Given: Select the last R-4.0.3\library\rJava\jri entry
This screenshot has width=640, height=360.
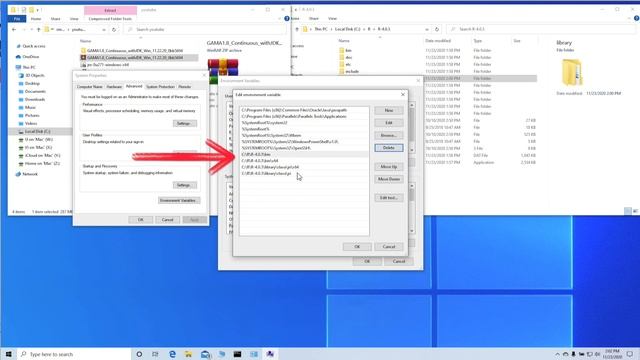Looking at the screenshot, I should [x=304, y=173].
